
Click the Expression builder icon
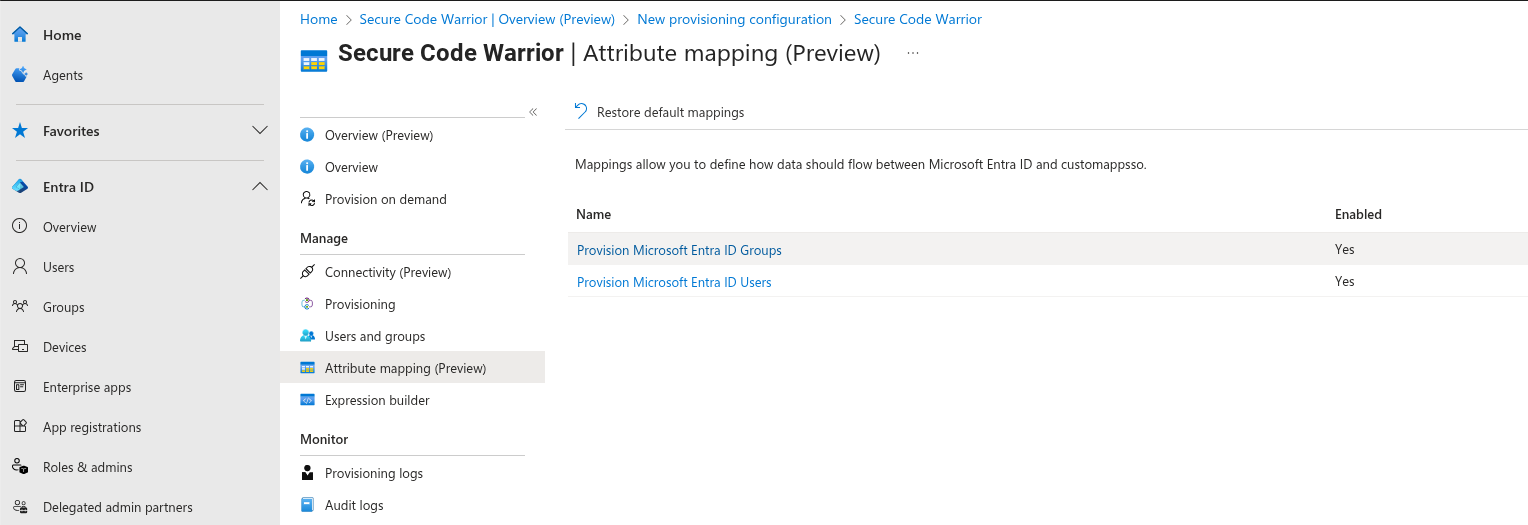[x=308, y=400]
